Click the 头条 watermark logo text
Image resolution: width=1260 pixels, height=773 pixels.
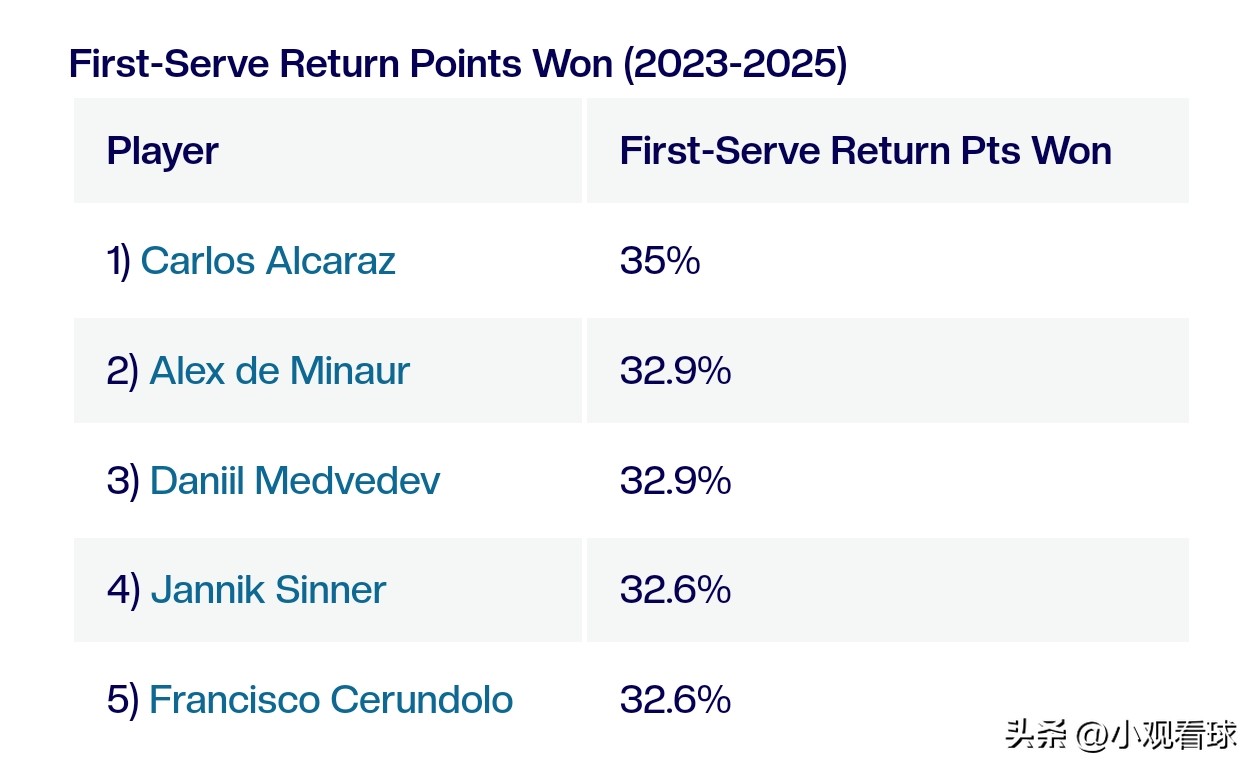[1036, 735]
